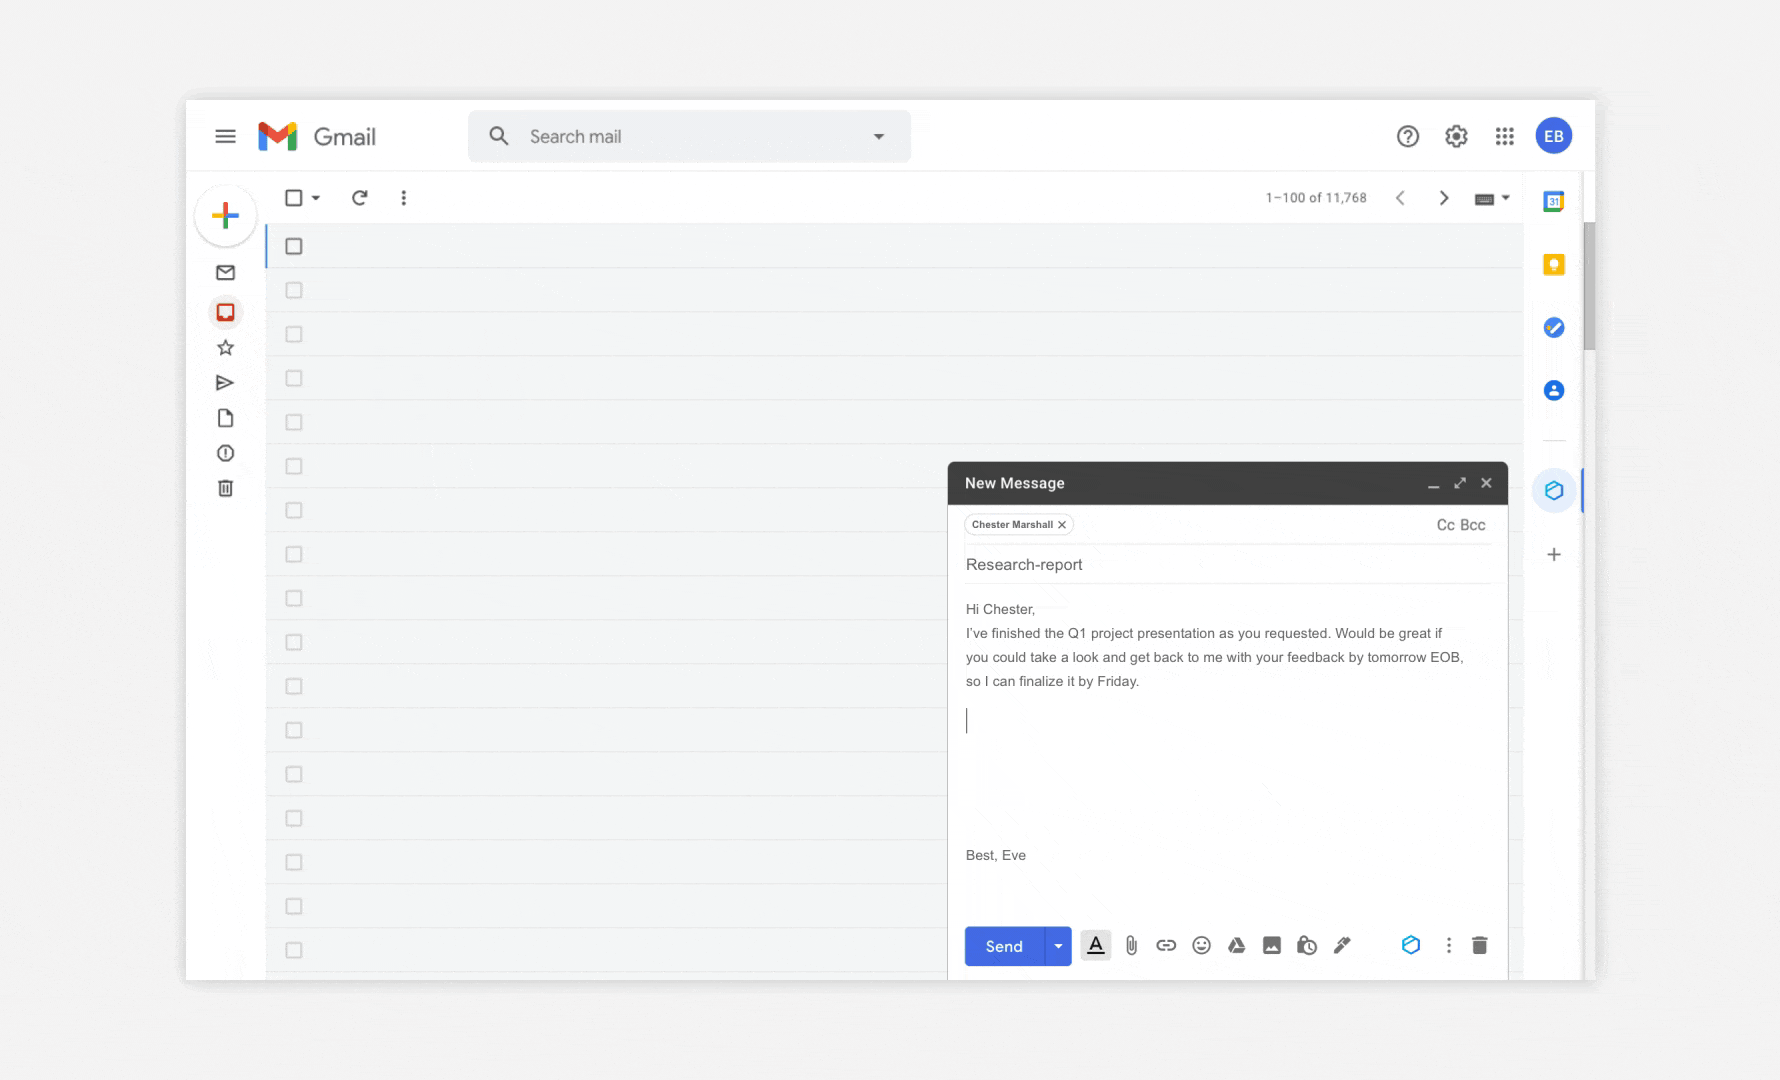Click the inbox vertical scrollbar

(1589, 286)
